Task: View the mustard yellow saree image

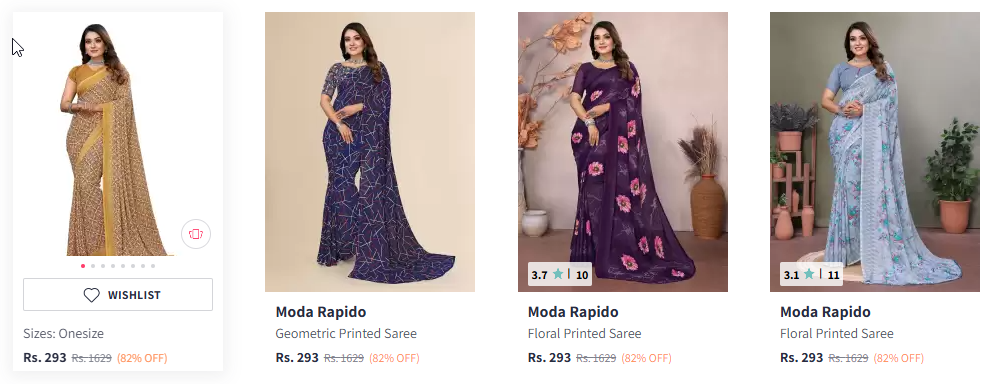Action: 118,137
